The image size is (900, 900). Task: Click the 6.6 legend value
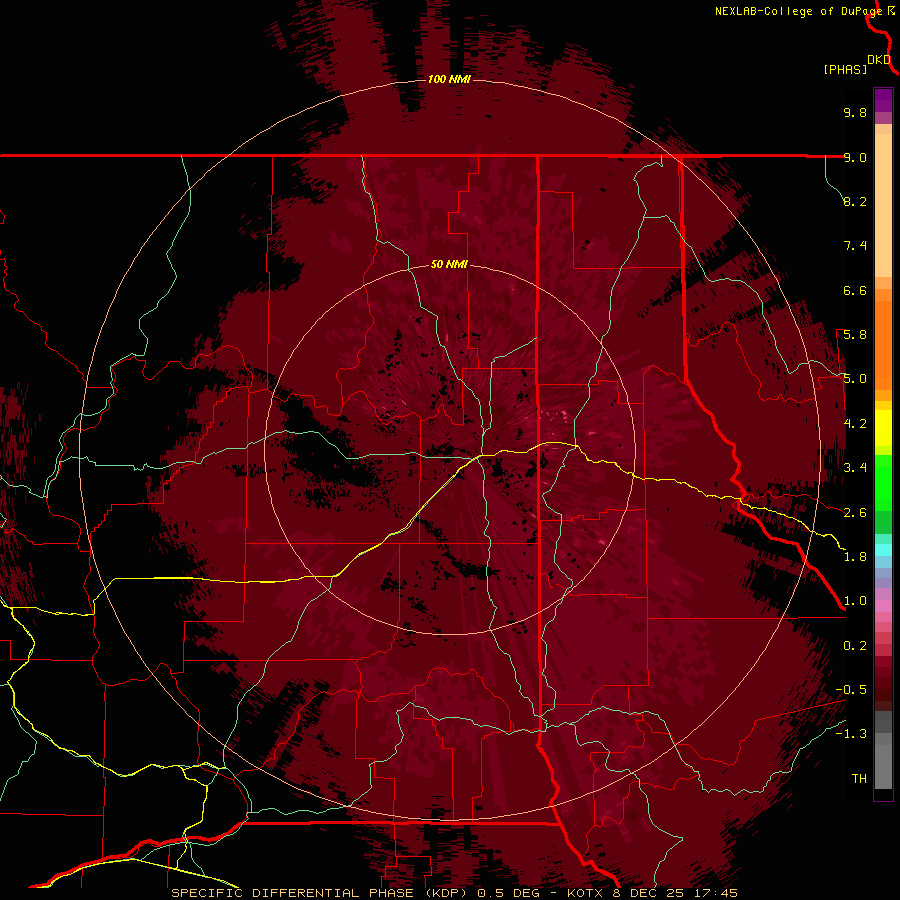[x=855, y=290]
